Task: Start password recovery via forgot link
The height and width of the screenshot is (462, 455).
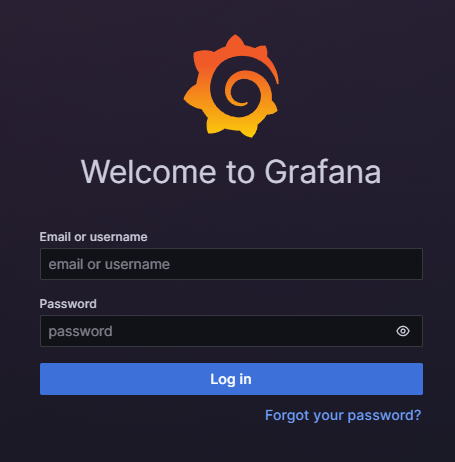Action: pos(343,415)
